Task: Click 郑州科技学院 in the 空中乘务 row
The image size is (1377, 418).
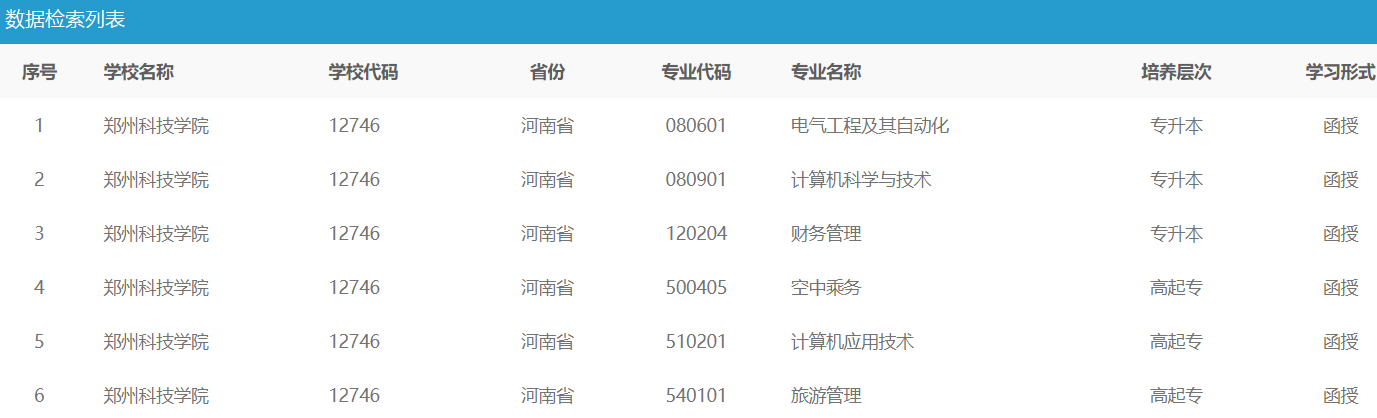Action: 156,288
